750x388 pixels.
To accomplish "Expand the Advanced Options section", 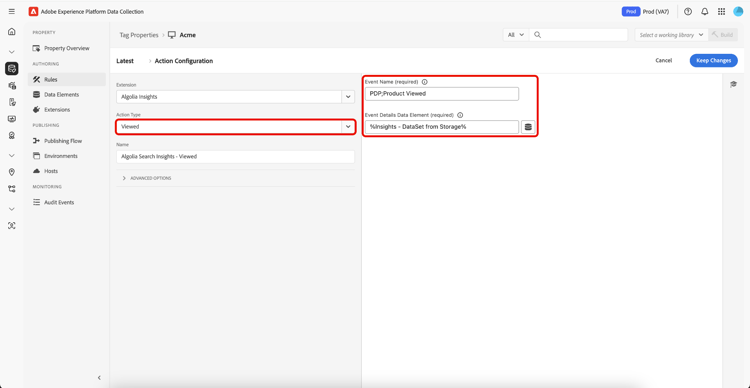I will (147, 178).
